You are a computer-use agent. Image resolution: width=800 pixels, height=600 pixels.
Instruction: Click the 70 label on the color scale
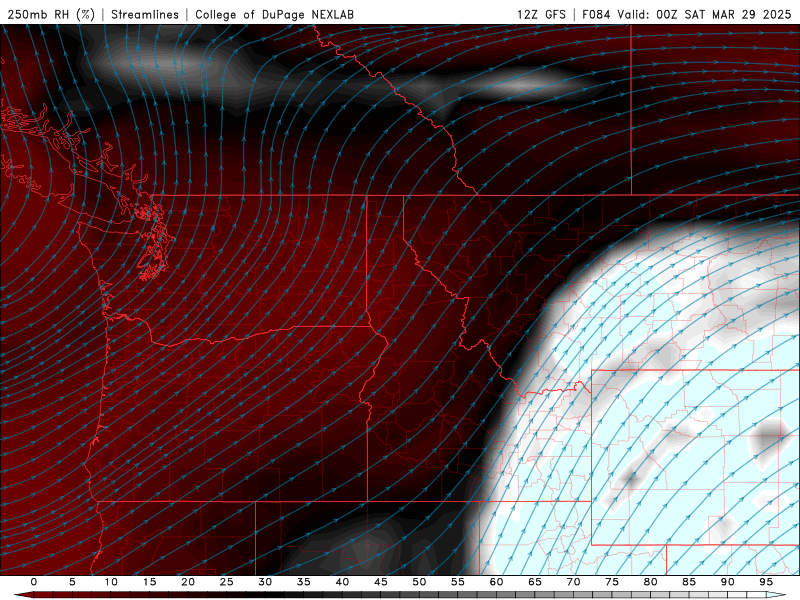coord(573,582)
